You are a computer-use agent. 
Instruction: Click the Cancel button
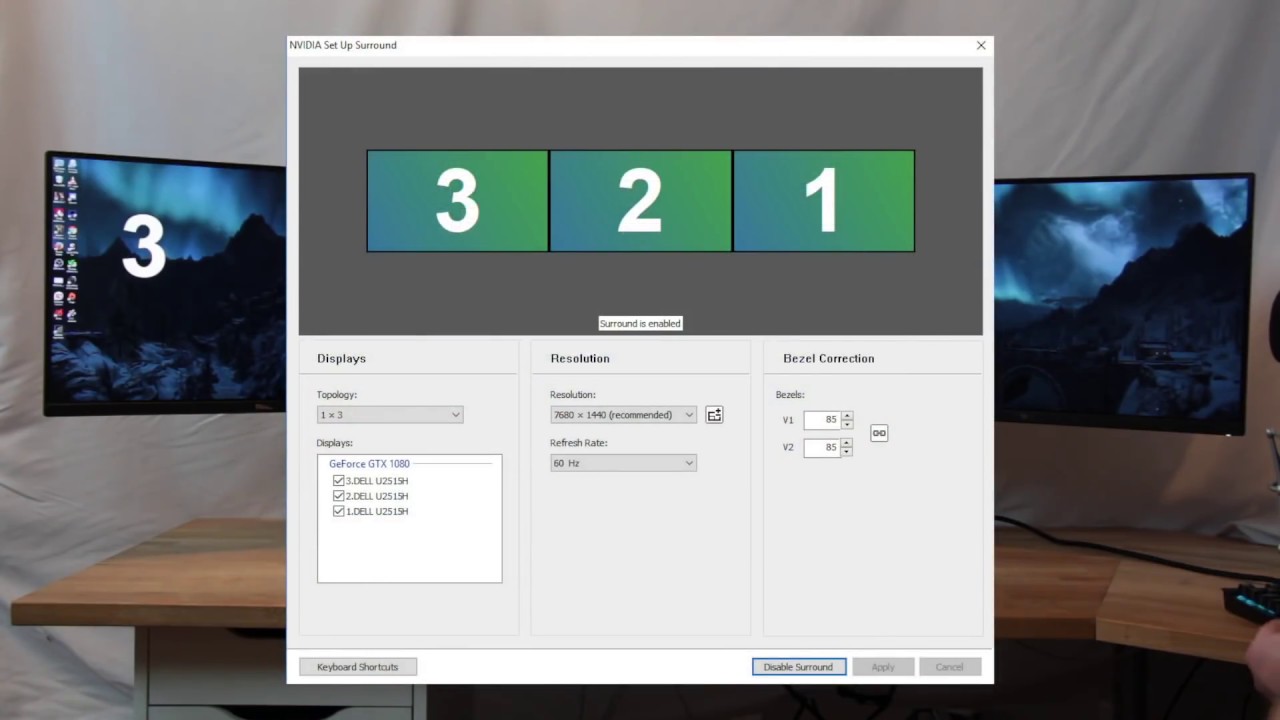point(950,667)
